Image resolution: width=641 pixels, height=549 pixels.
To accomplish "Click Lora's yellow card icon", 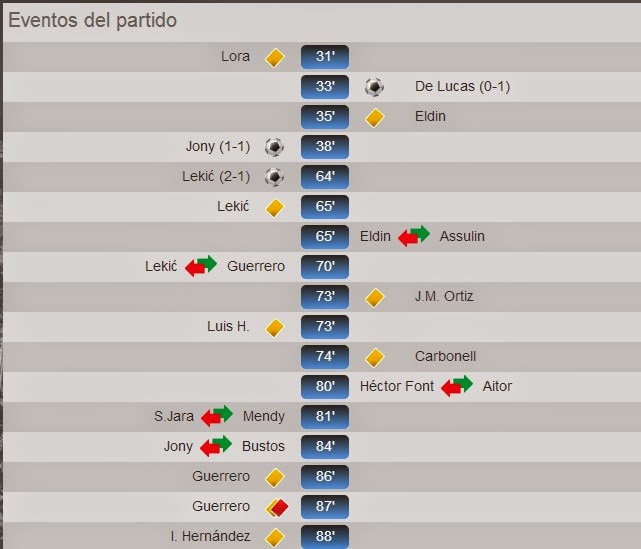I will 274,57.
